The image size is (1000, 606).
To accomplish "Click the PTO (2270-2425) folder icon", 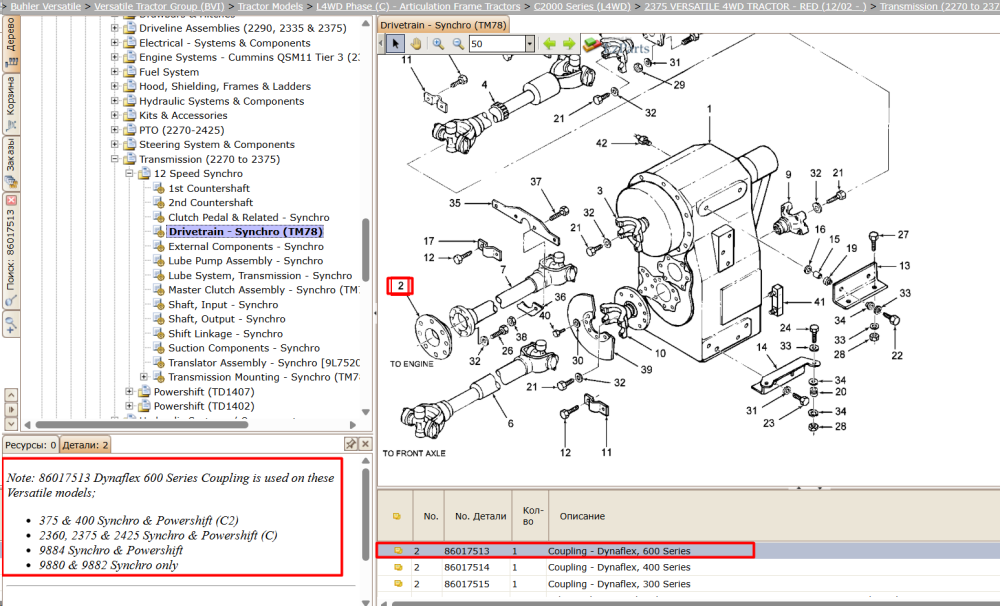I will [x=129, y=129].
